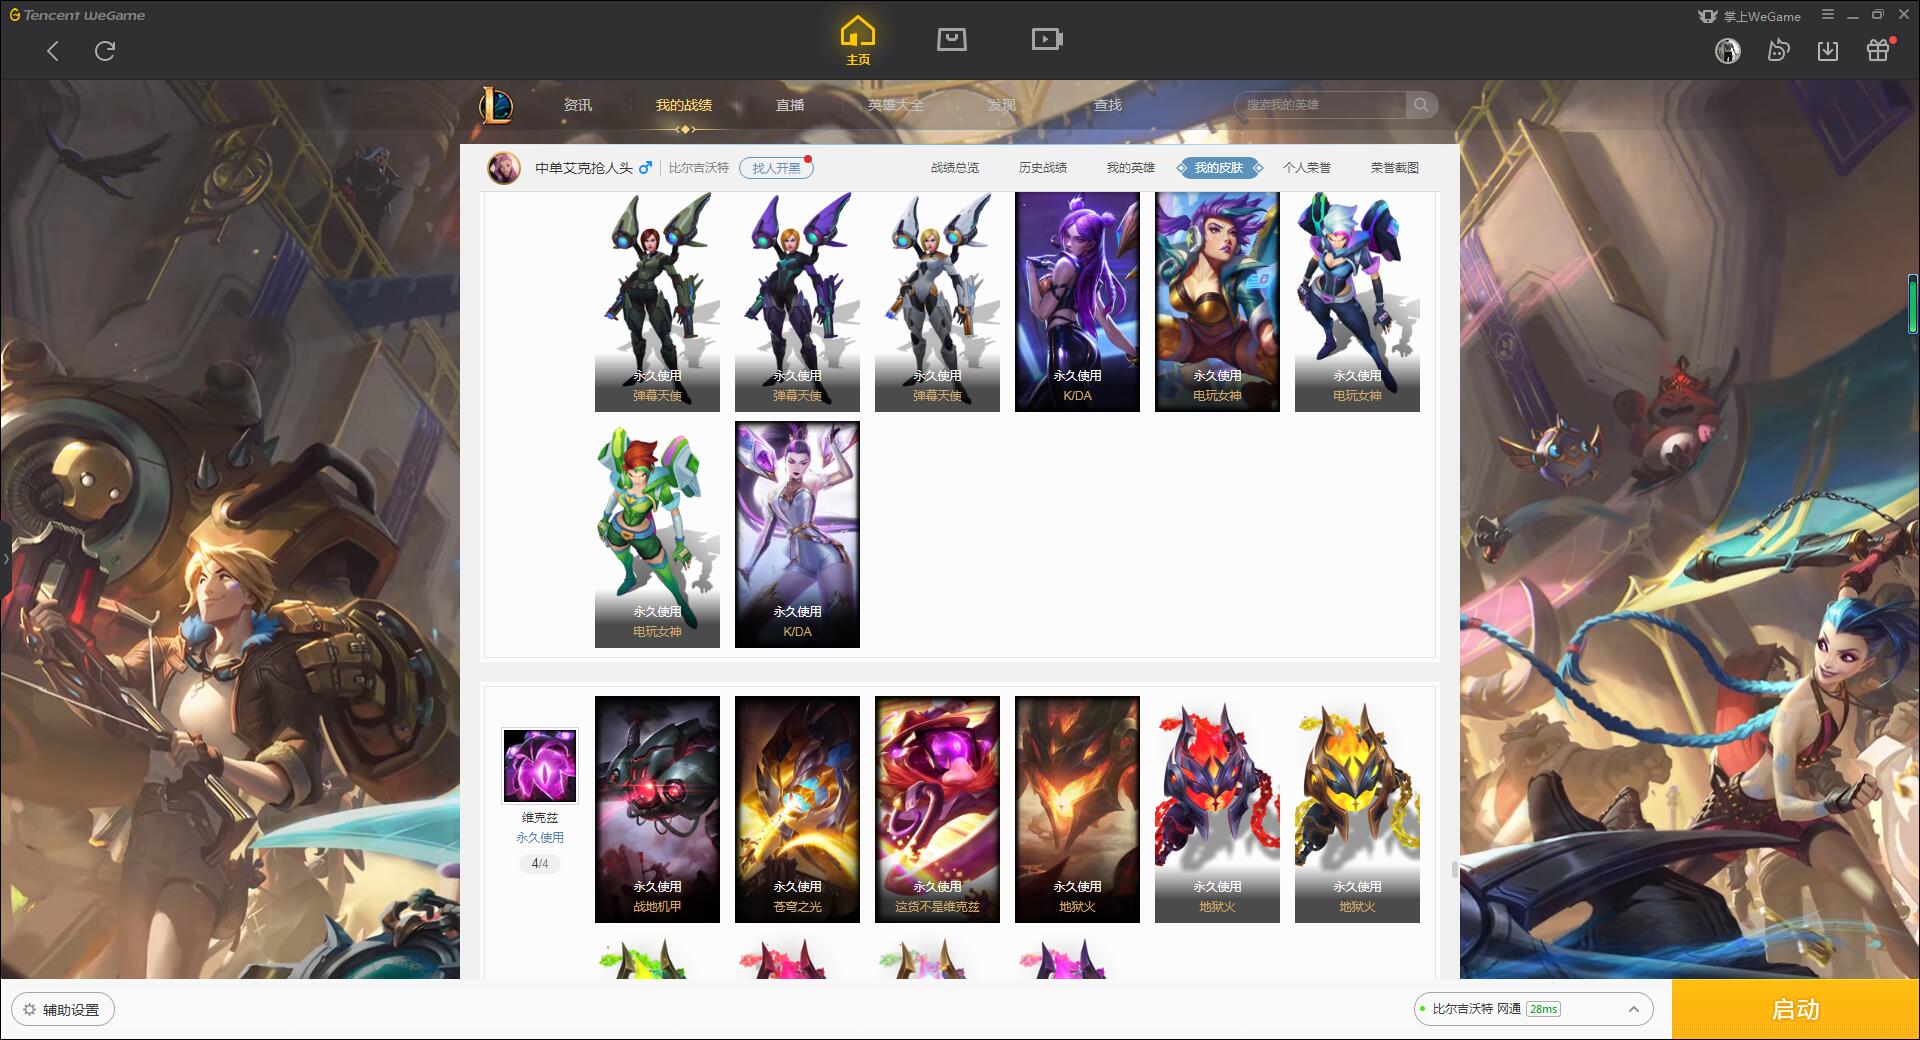The height and width of the screenshot is (1040, 1920).
Task: Click the green page scrollbar on right edge
Action: coord(1912,304)
